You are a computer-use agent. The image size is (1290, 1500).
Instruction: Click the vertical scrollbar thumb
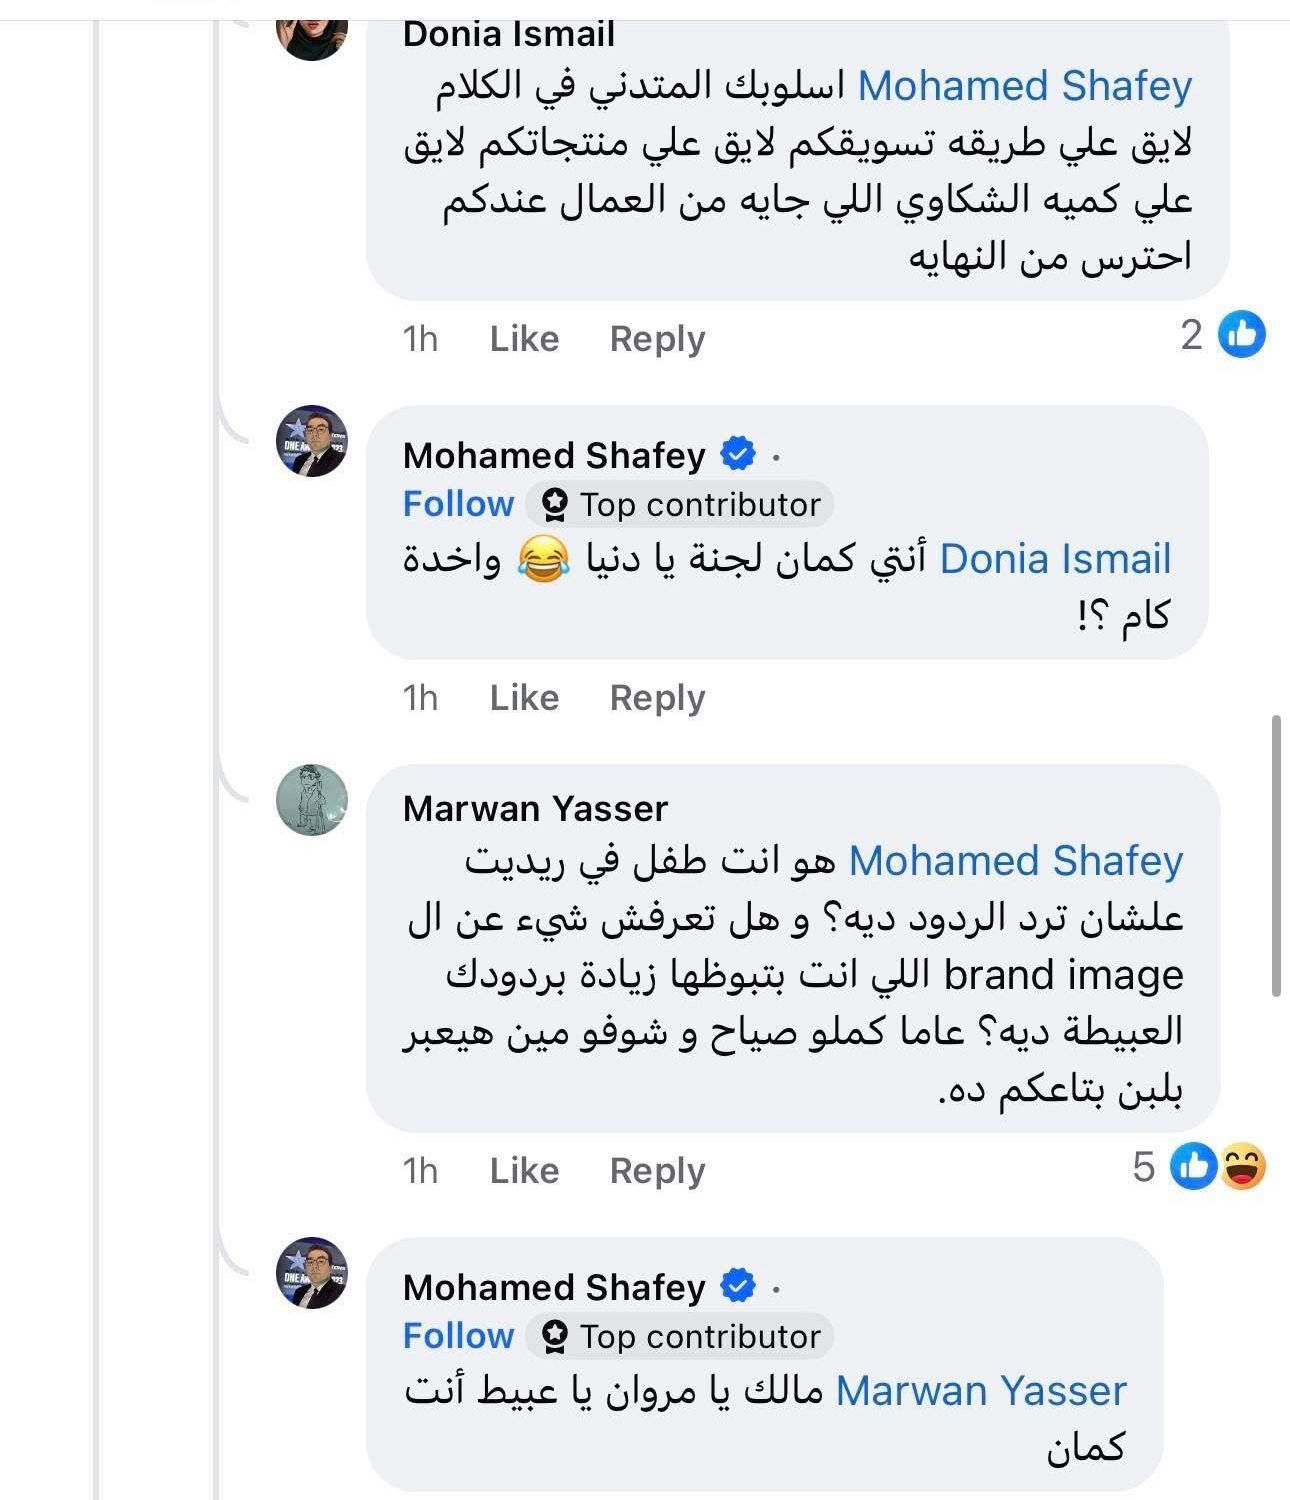pos(1276,855)
